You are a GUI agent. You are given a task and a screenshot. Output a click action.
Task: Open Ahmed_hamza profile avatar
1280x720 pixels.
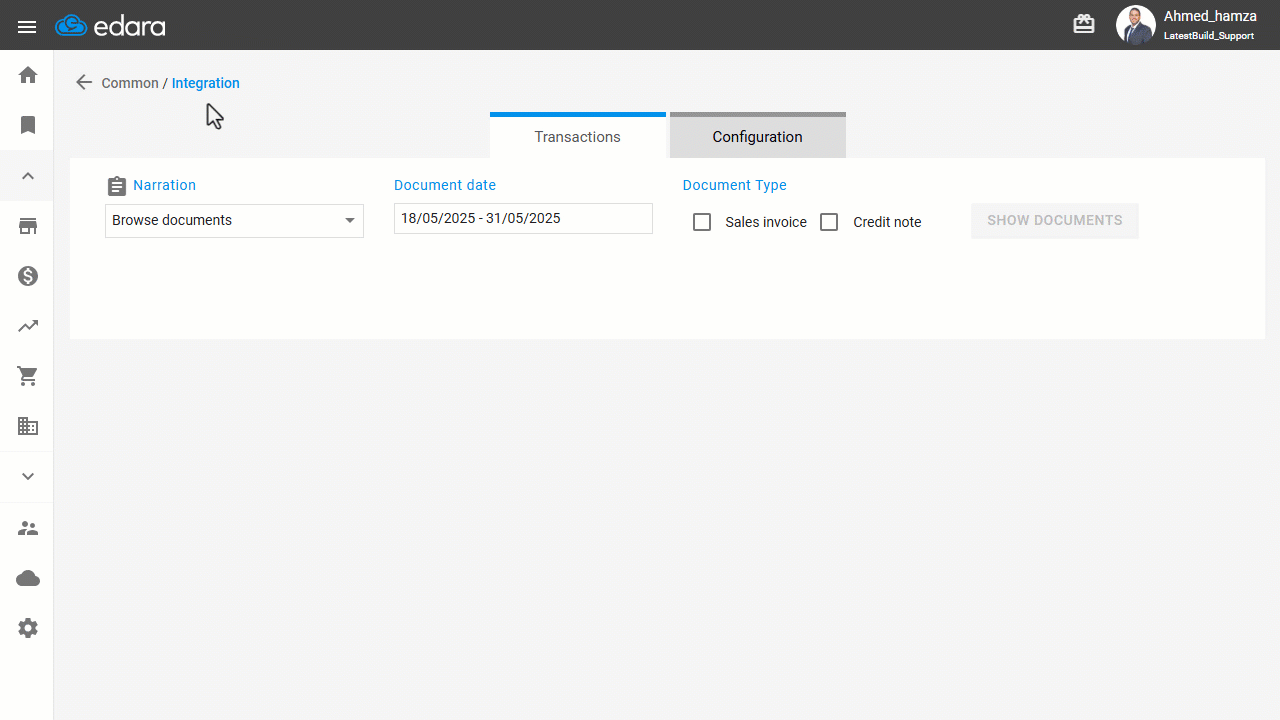click(x=1135, y=25)
